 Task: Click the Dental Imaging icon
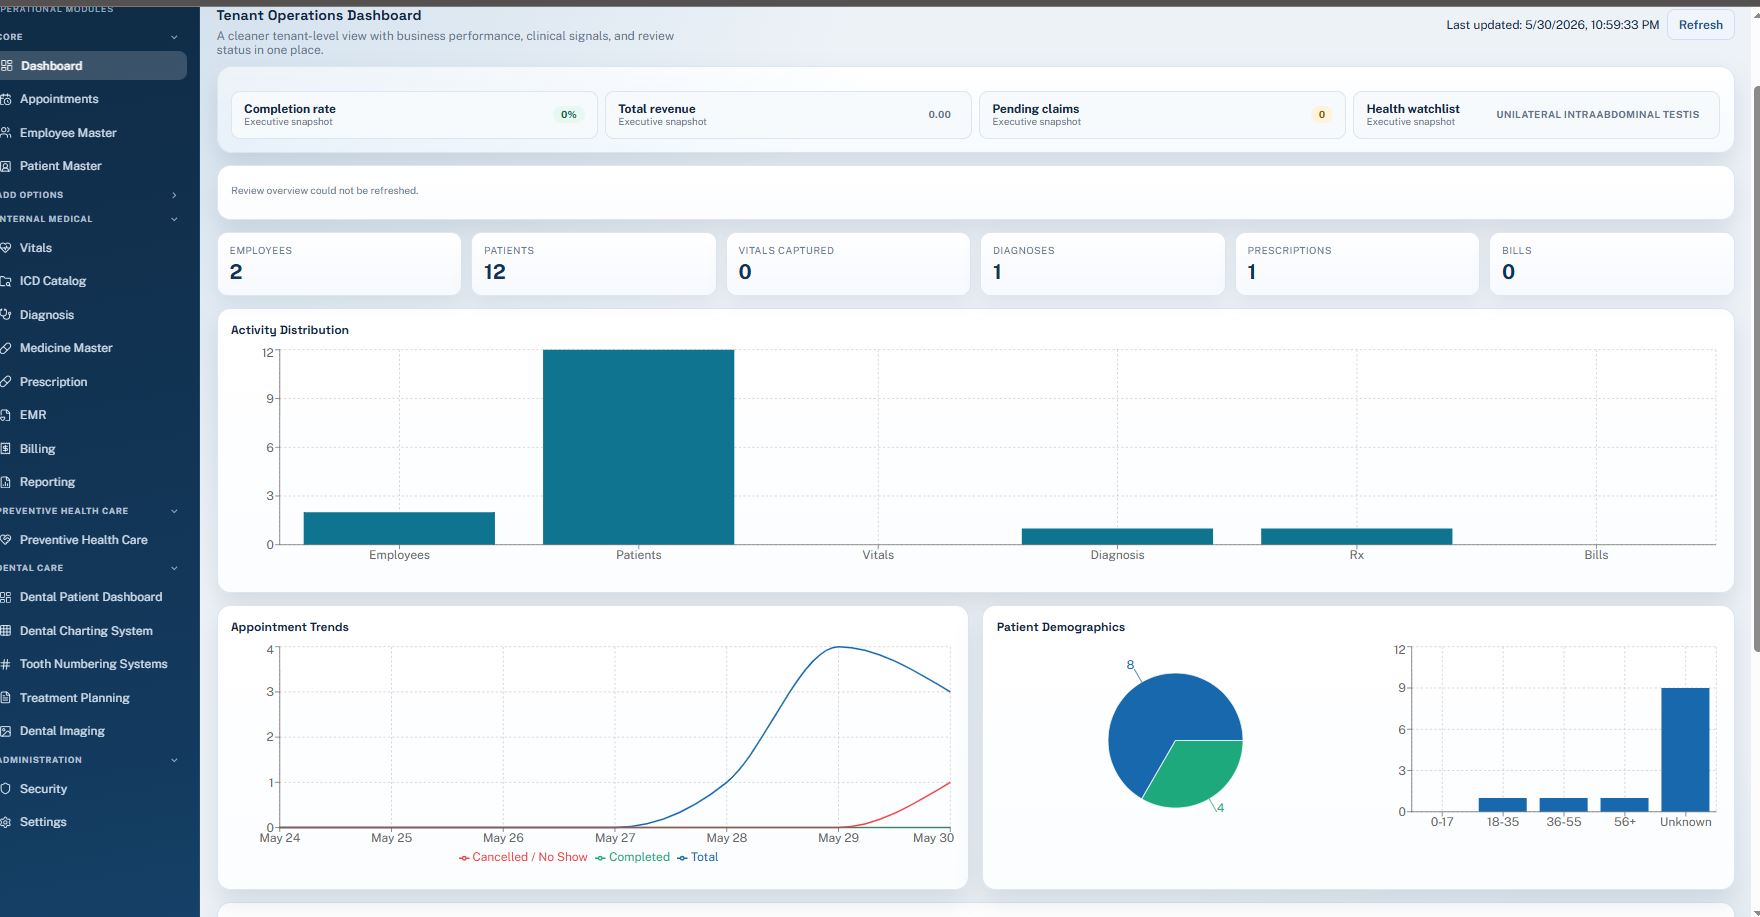click(5, 730)
